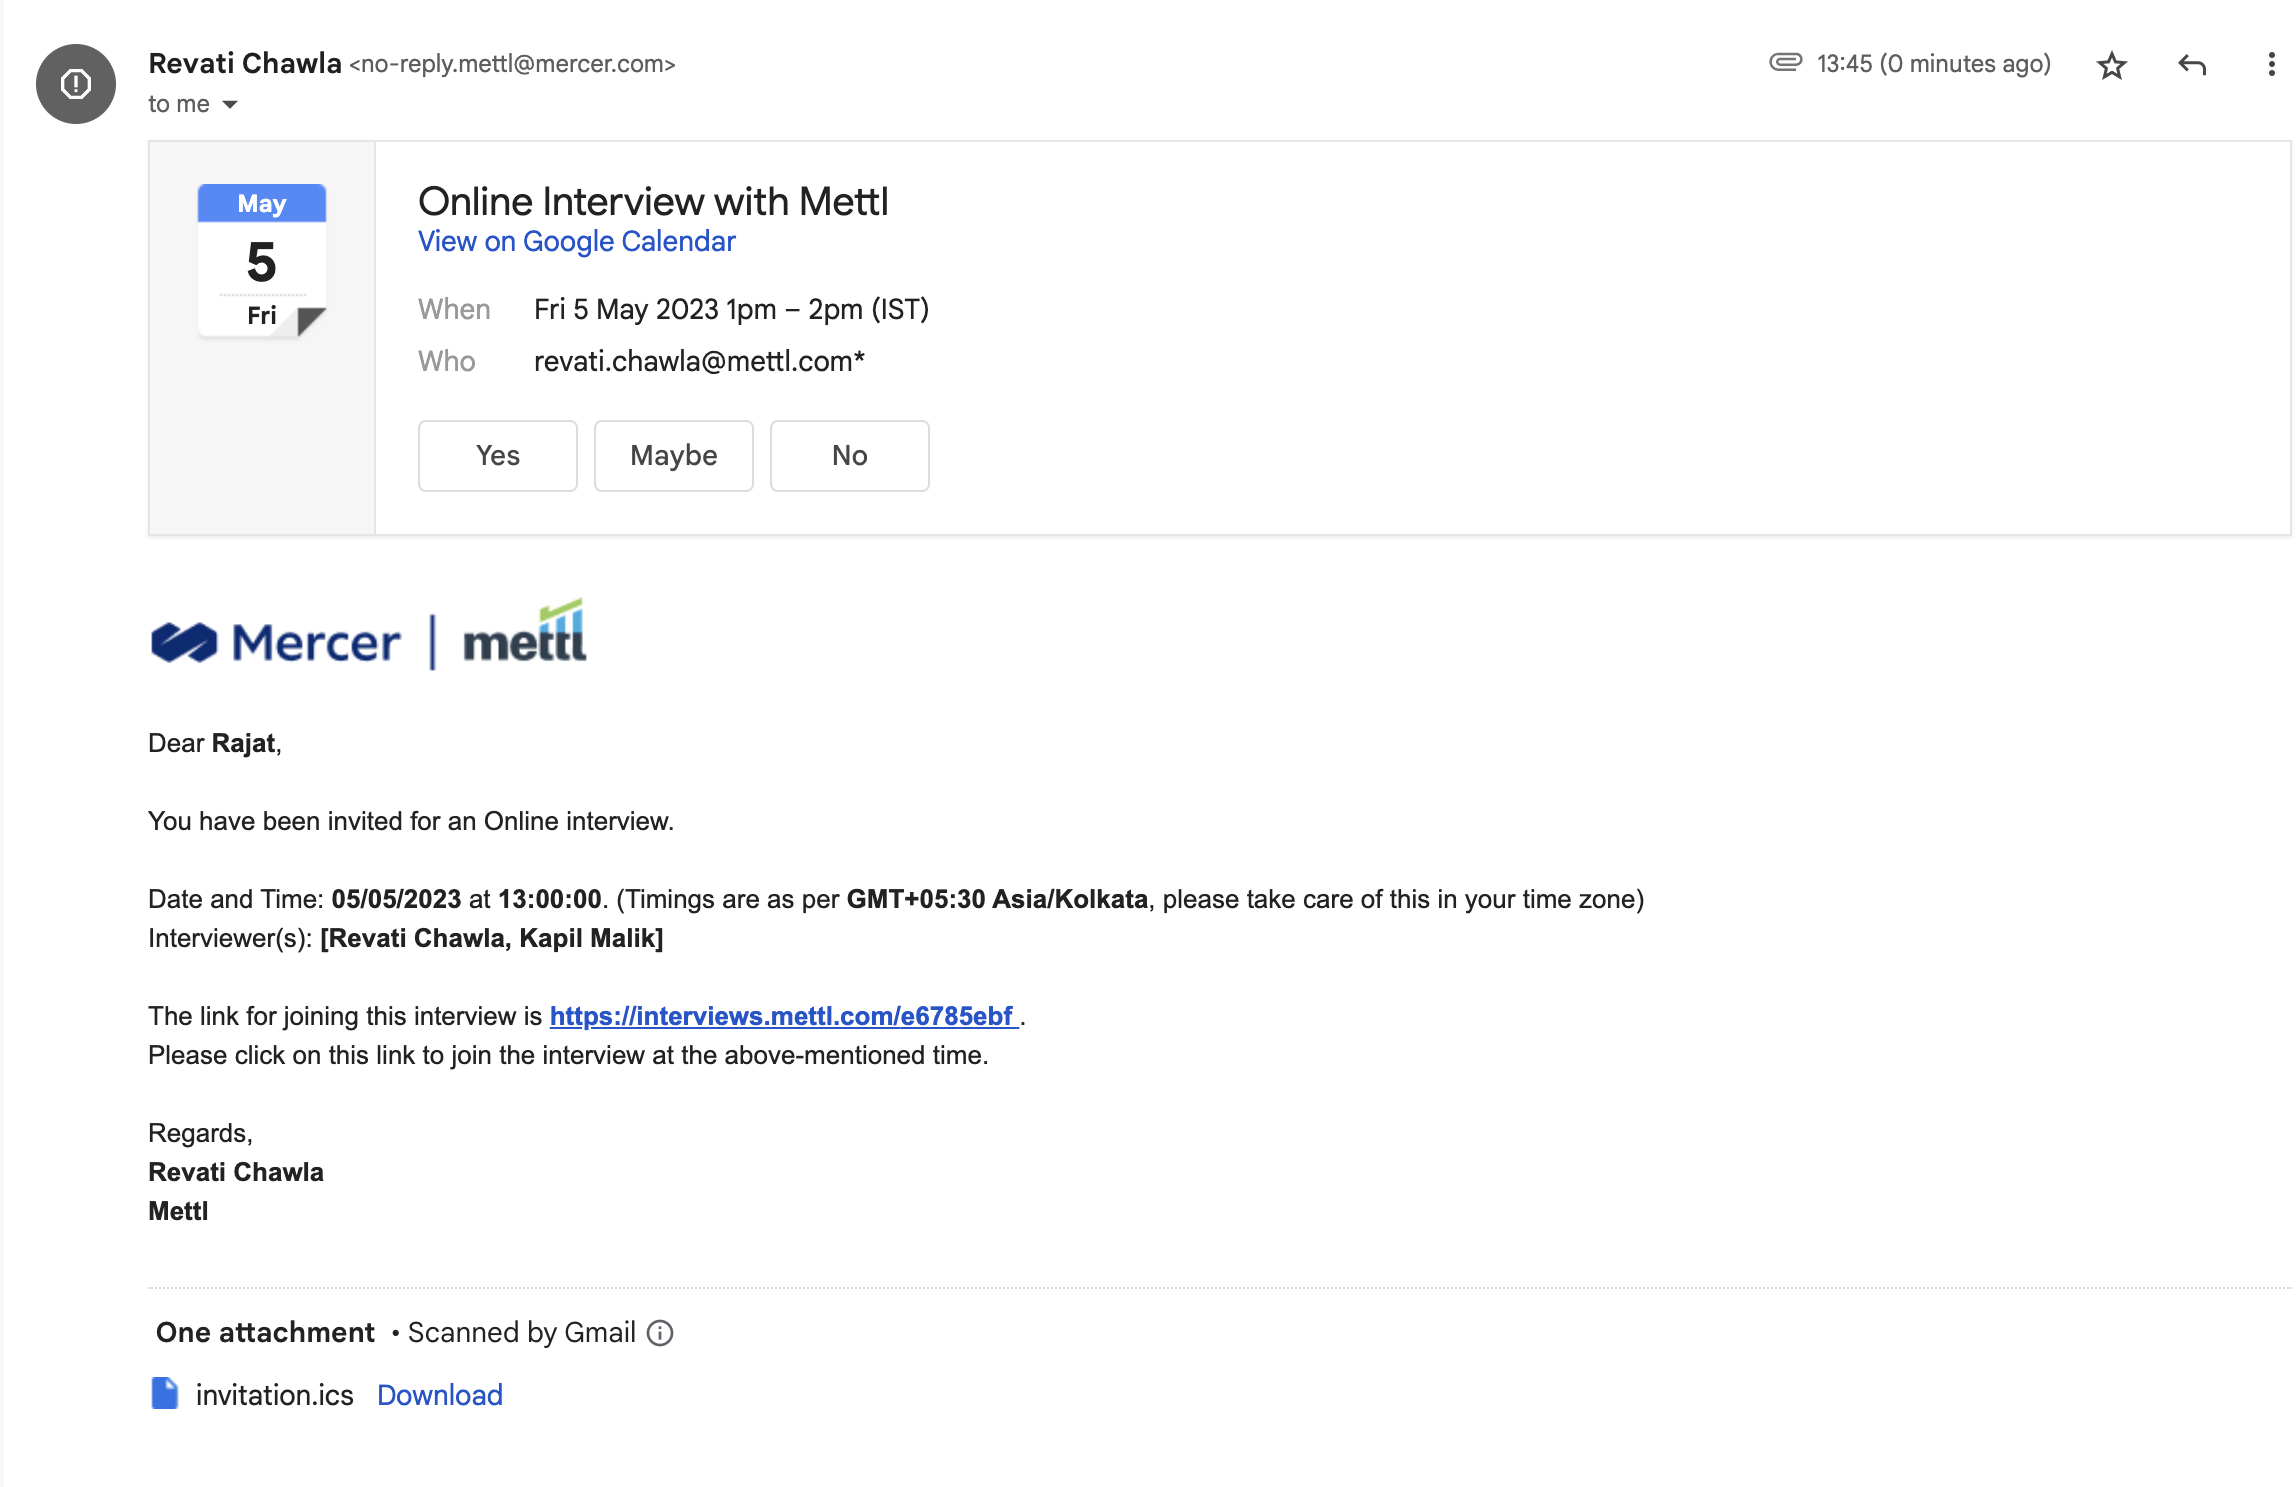Image resolution: width=2296 pixels, height=1487 pixels.
Task: Click the 13:45 email timestamp
Action: 1934,64
